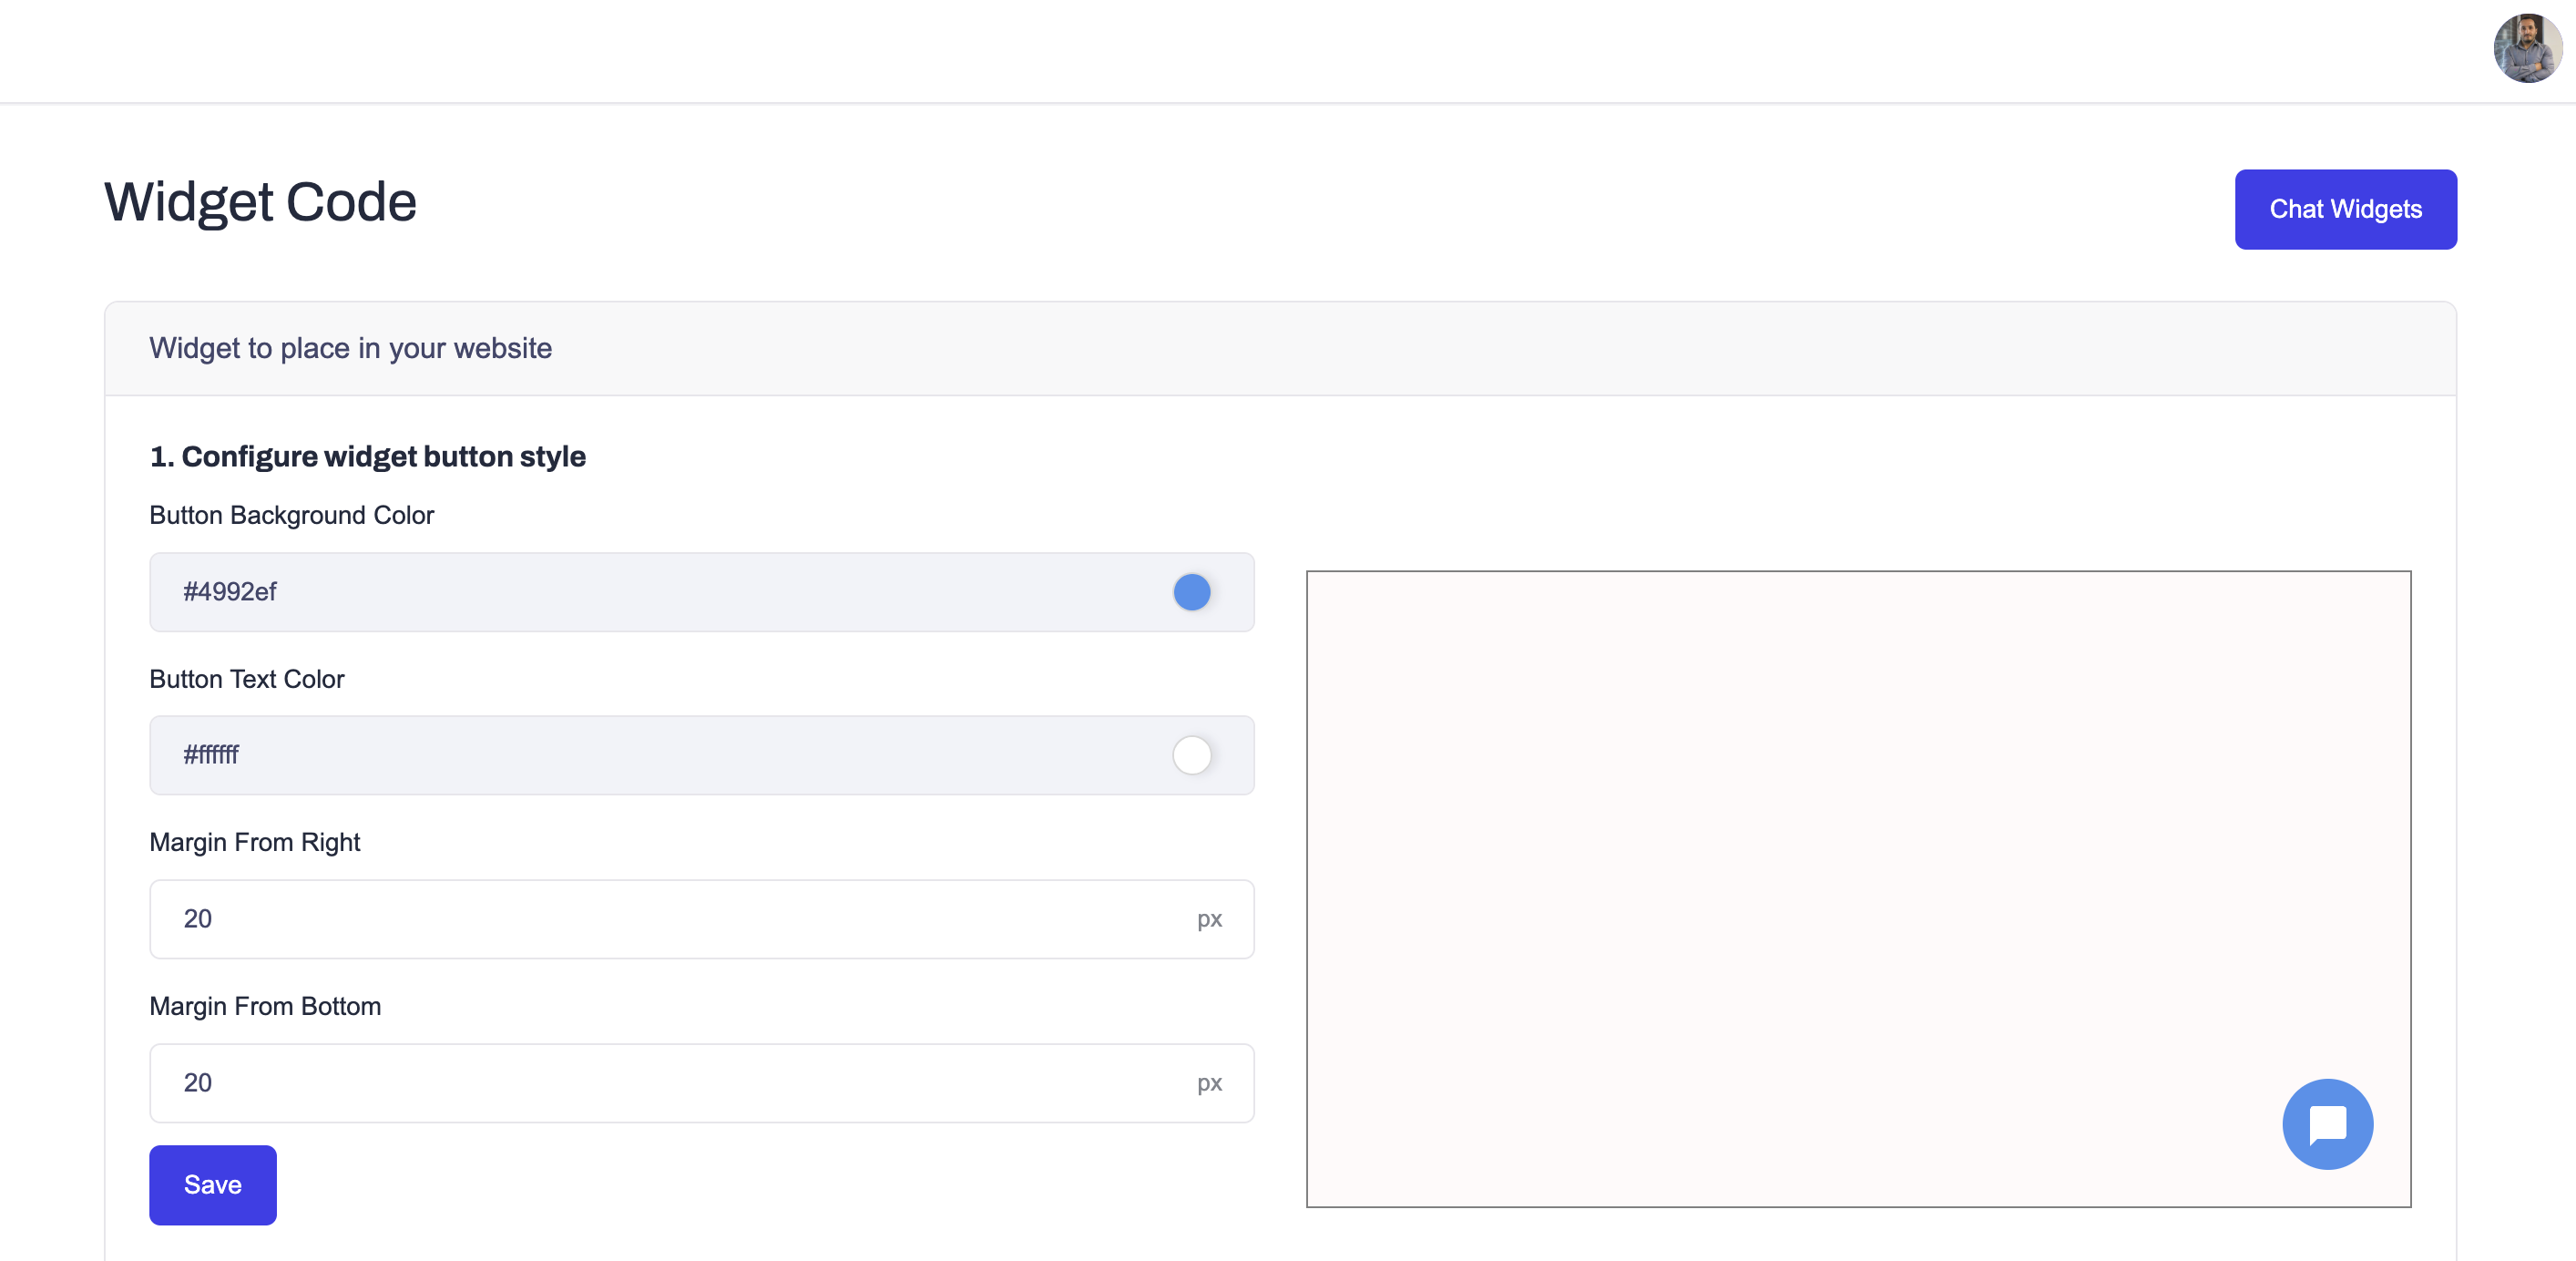Open the Chat Widgets page

coord(2346,209)
